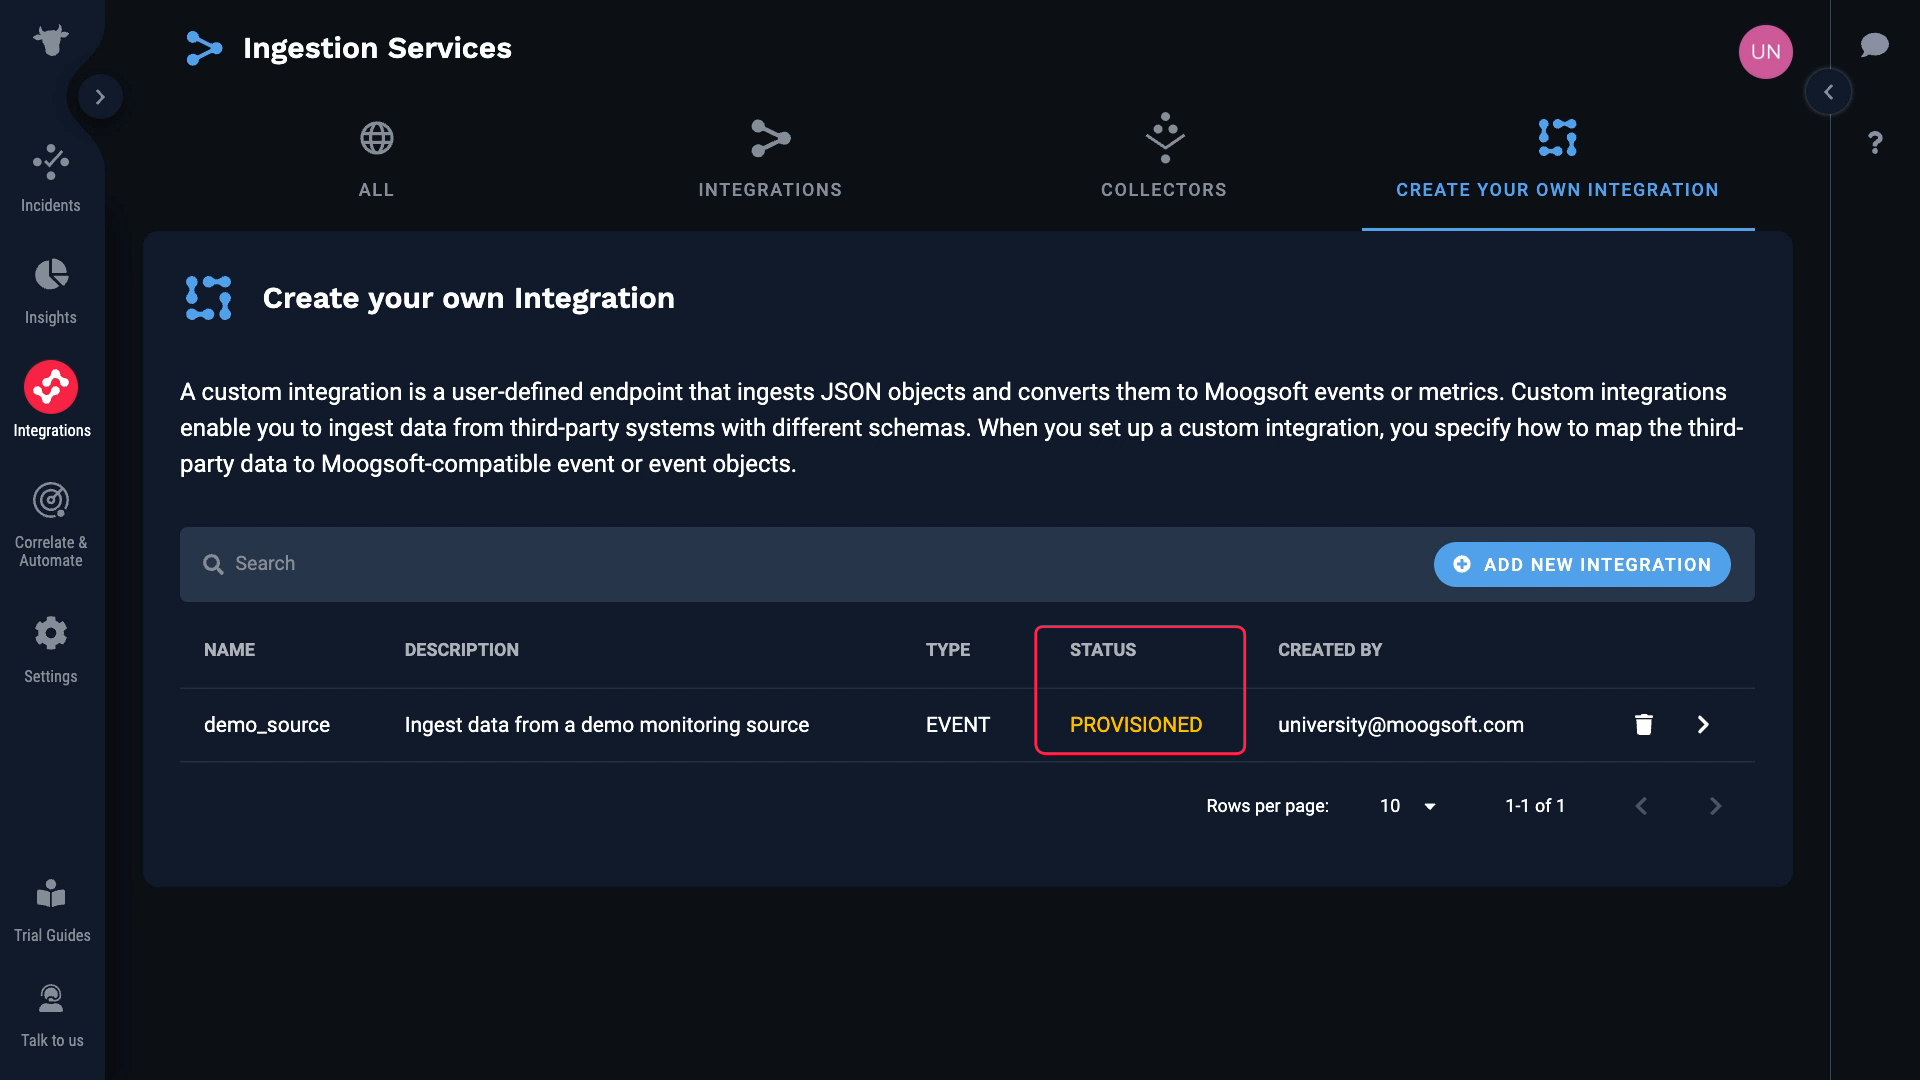The width and height of the screenshot is (1920, 1080).
Task: Collapse the right side panel chevron
Action: [1828, 92]
